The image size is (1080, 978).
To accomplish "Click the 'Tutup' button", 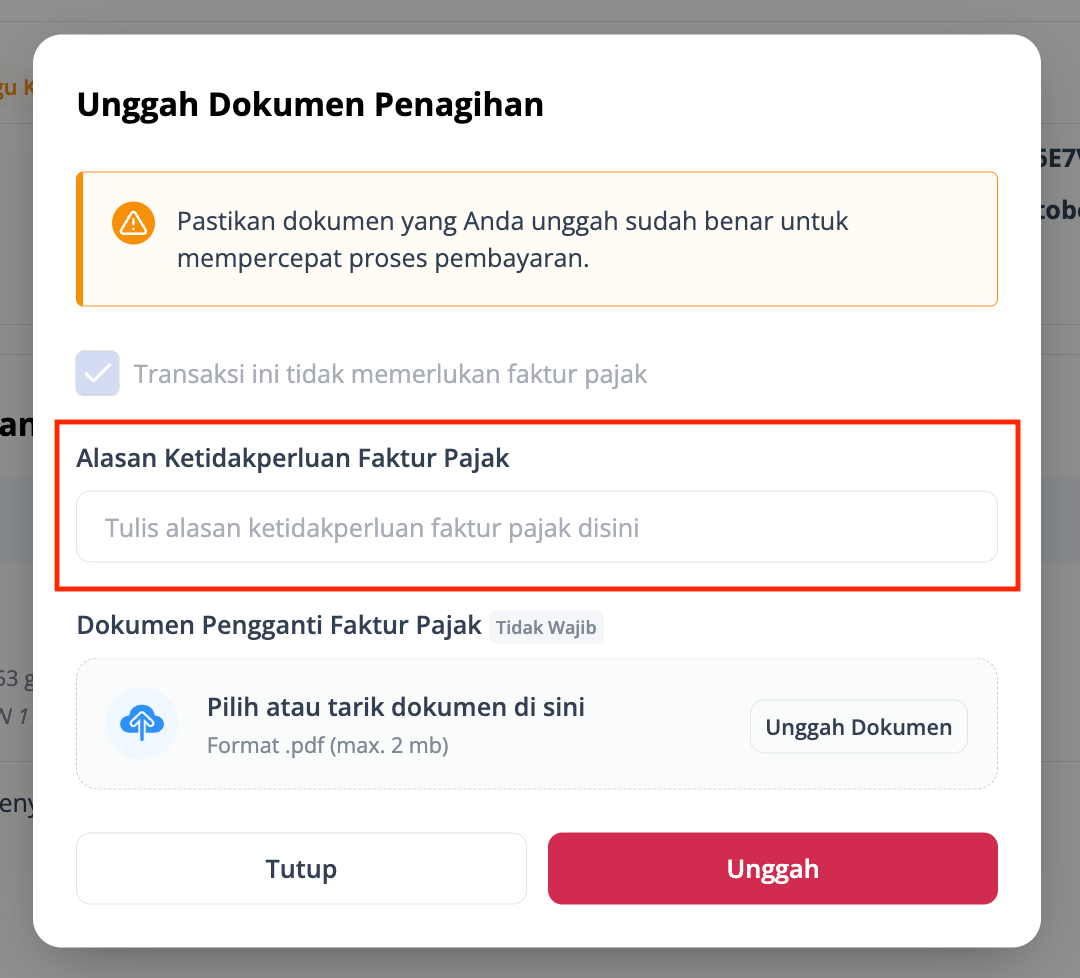I will coord(301,868).
